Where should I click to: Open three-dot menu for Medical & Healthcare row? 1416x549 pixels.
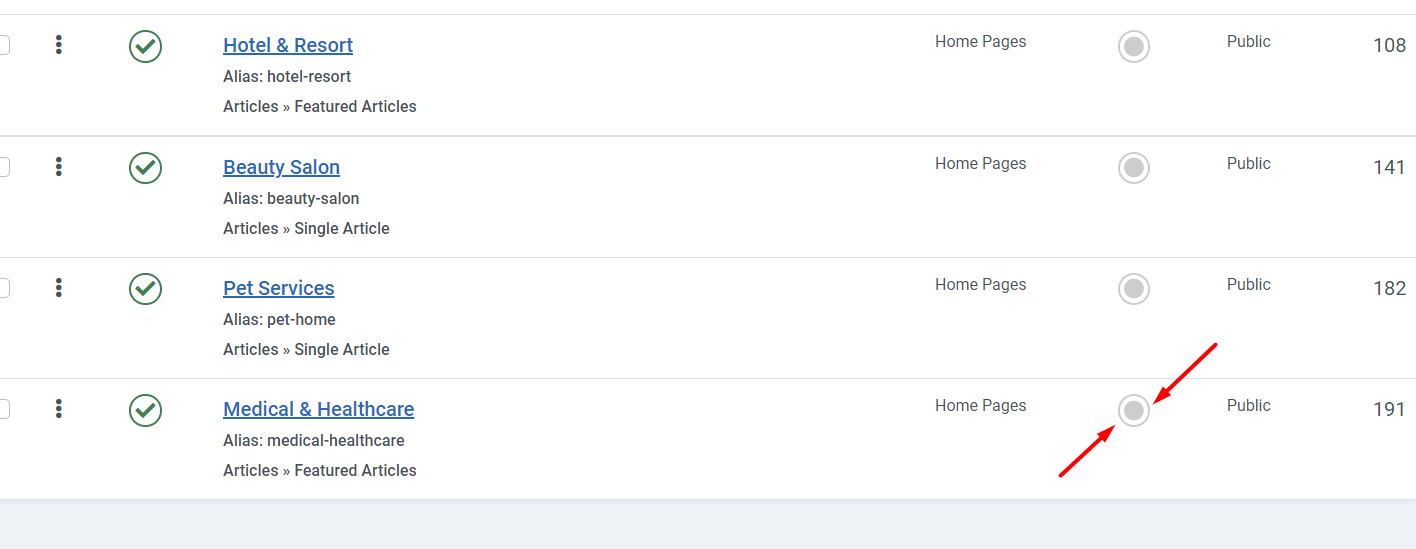tap(59, 409)
